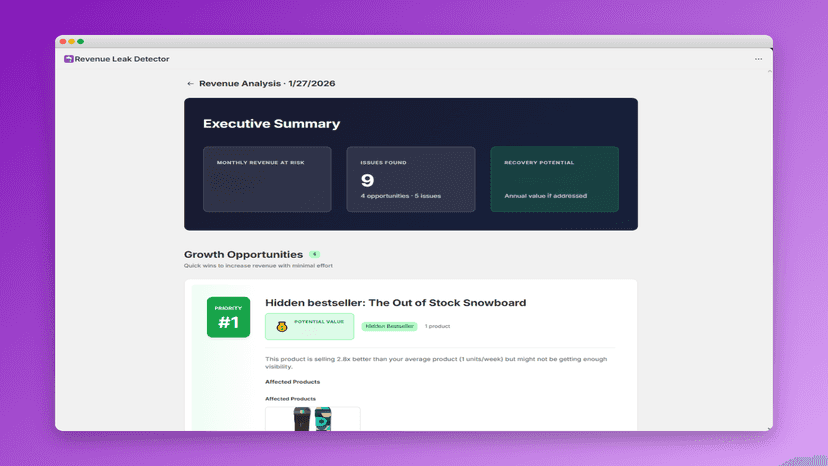828x466 pixels.
Task: Click the issues count number 9
Action: 368,181
